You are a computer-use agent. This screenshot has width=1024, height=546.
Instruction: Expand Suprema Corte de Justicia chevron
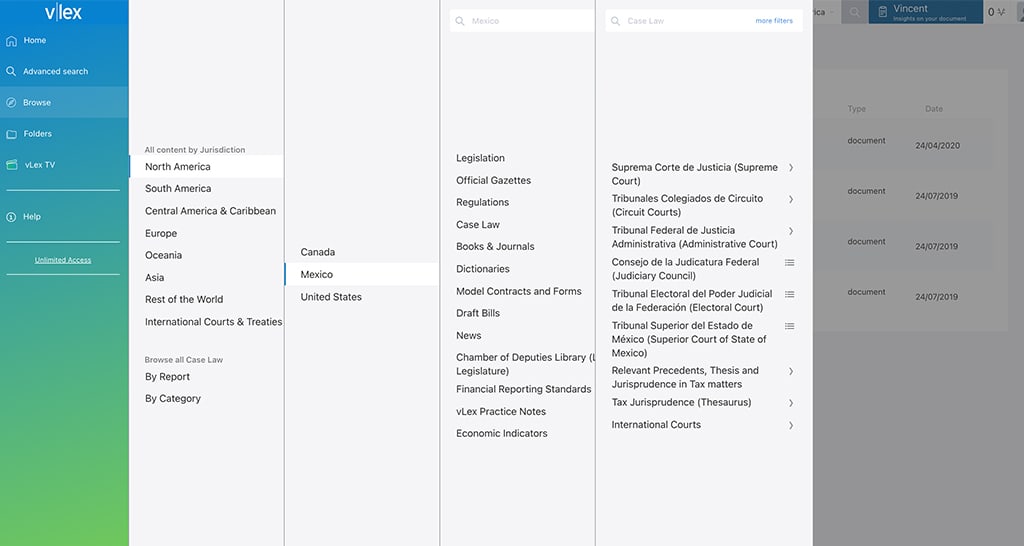coord(791,168)
